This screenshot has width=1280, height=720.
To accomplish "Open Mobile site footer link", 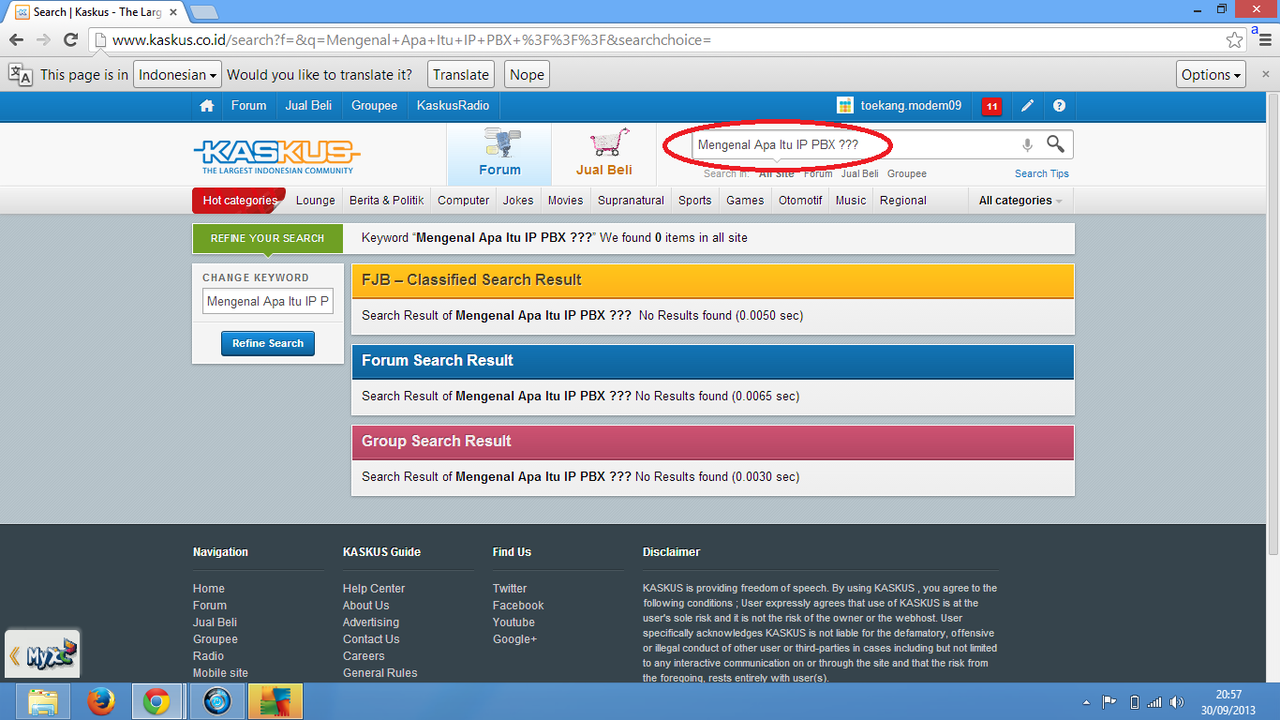I will [221, 673].
